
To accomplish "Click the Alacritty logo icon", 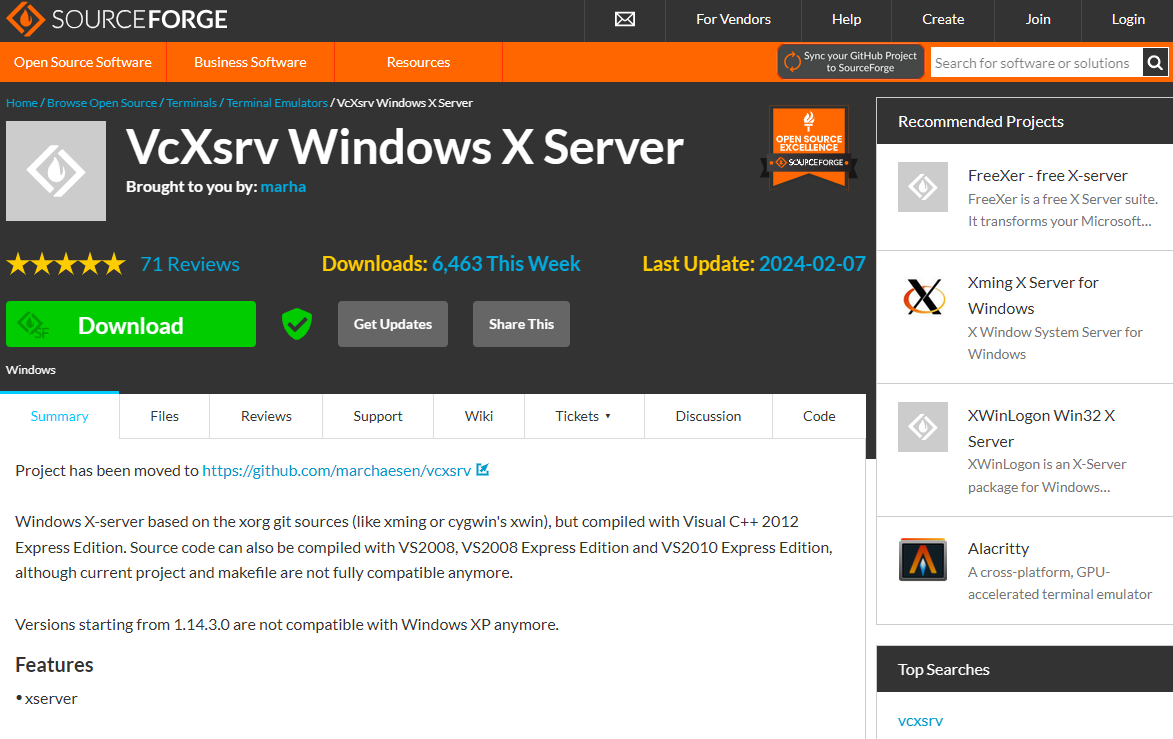I will (922, 559).
